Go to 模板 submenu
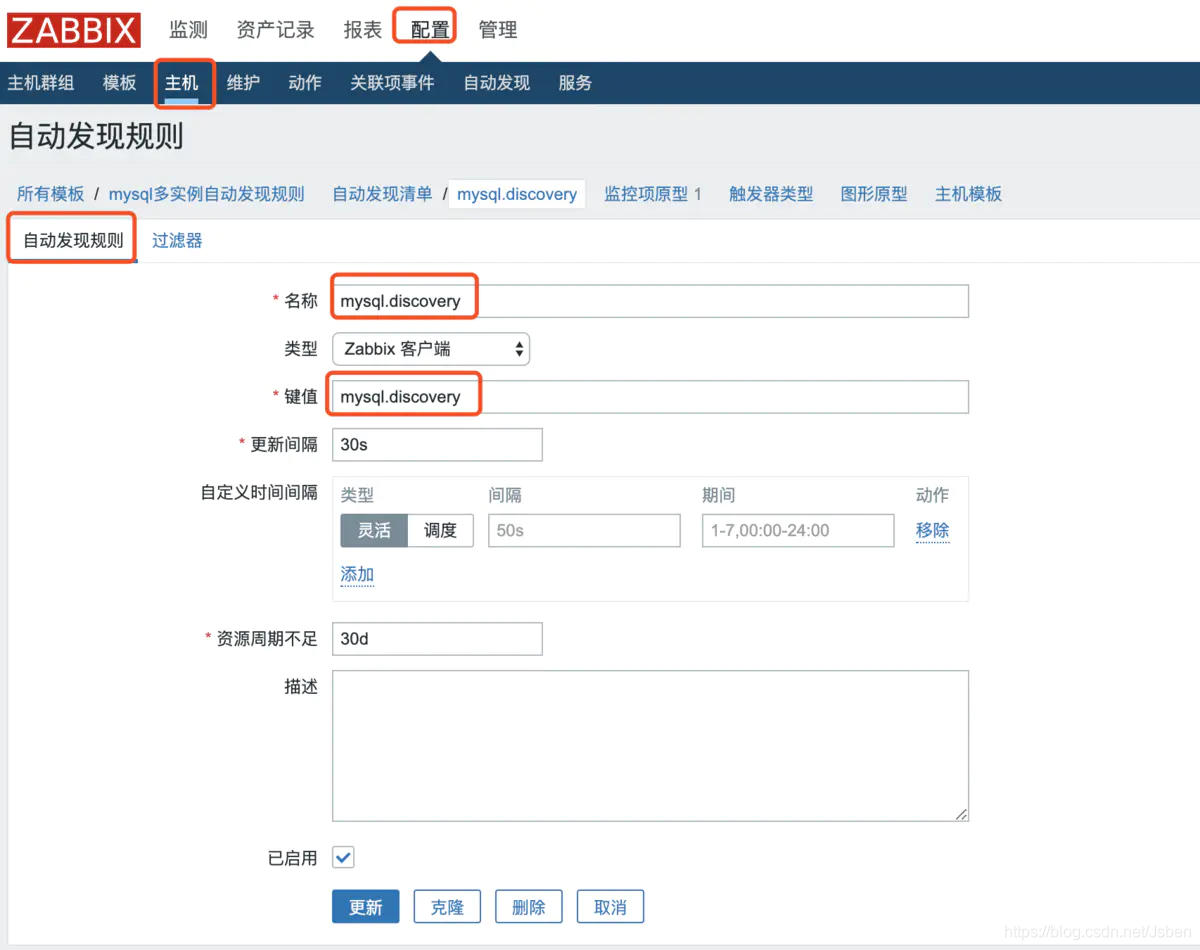Image resolution: width=1200 pixels, height=950 pixels. [x=119, y=83]
